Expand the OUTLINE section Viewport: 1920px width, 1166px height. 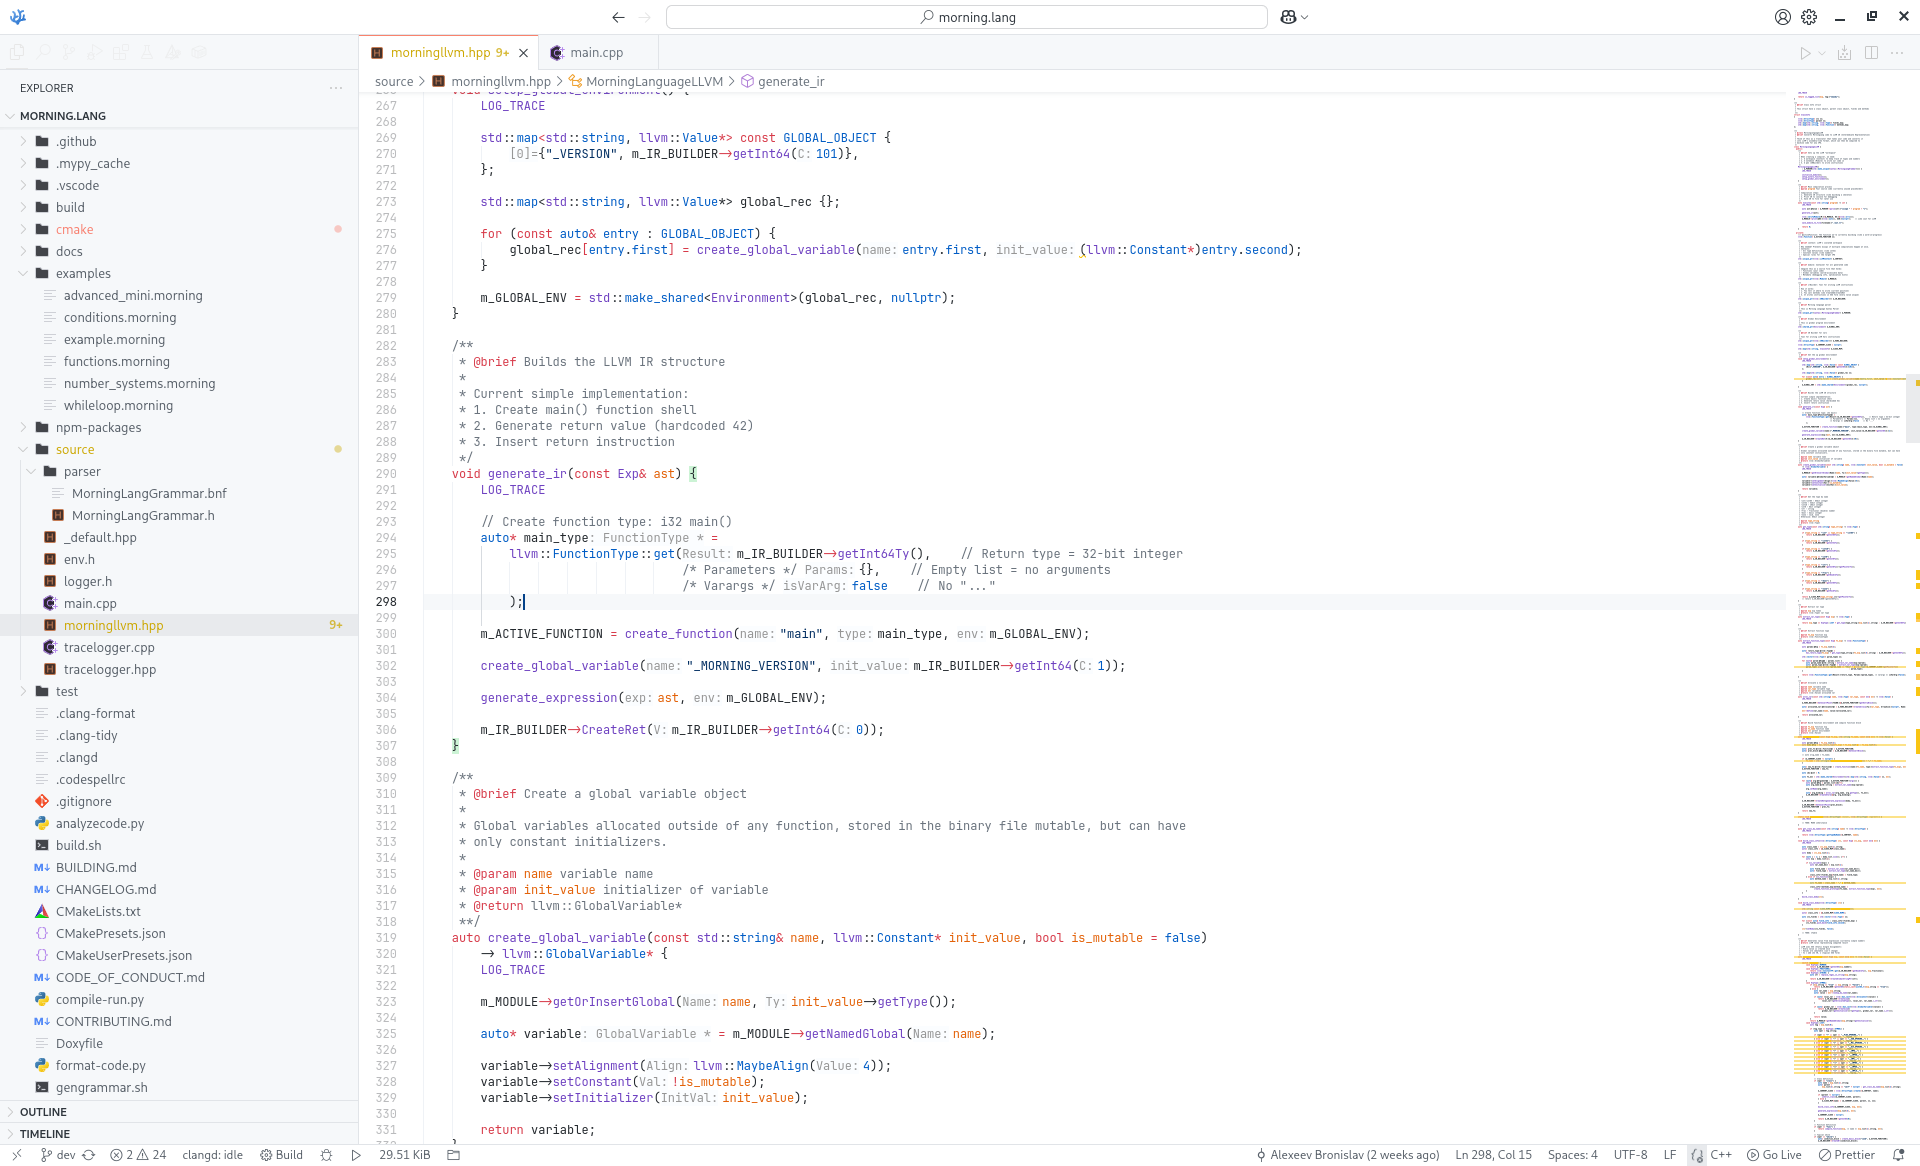(43, 1112)
